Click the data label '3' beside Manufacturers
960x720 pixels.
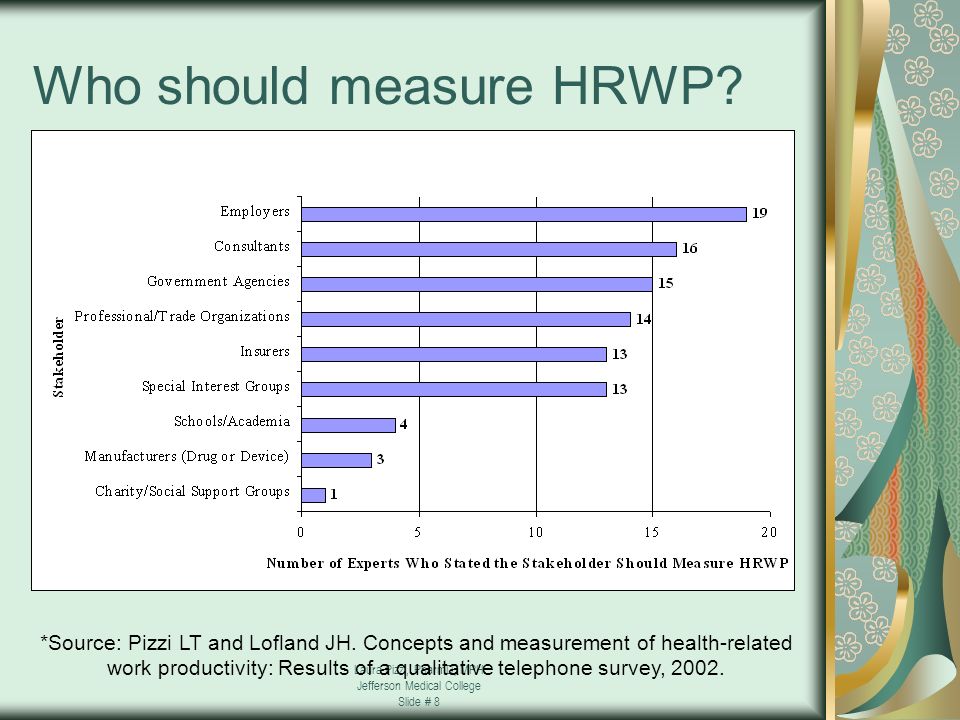click(x=380, y=459)
